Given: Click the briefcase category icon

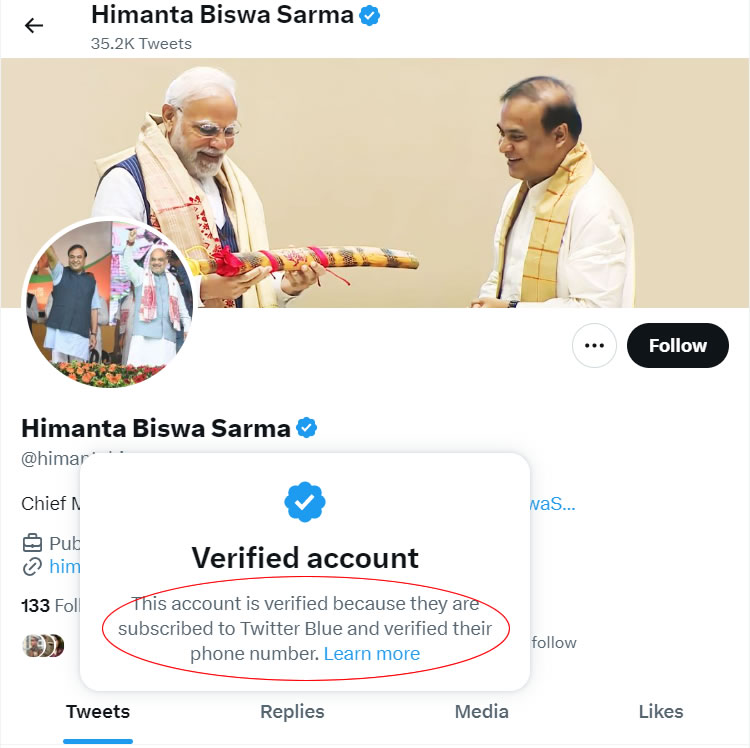Looking at the screenshot, I should [32, 543].
